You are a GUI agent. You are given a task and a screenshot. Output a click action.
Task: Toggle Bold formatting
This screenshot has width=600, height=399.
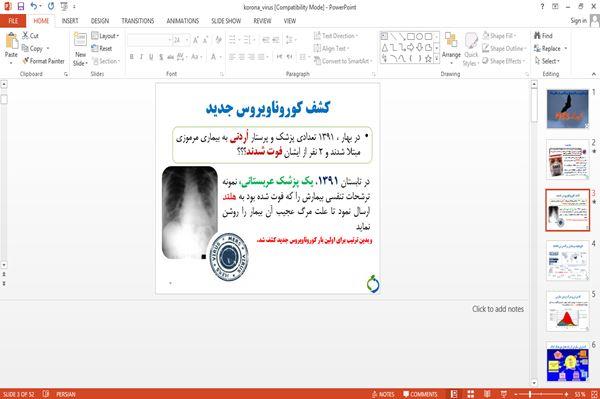coord(132,57)
